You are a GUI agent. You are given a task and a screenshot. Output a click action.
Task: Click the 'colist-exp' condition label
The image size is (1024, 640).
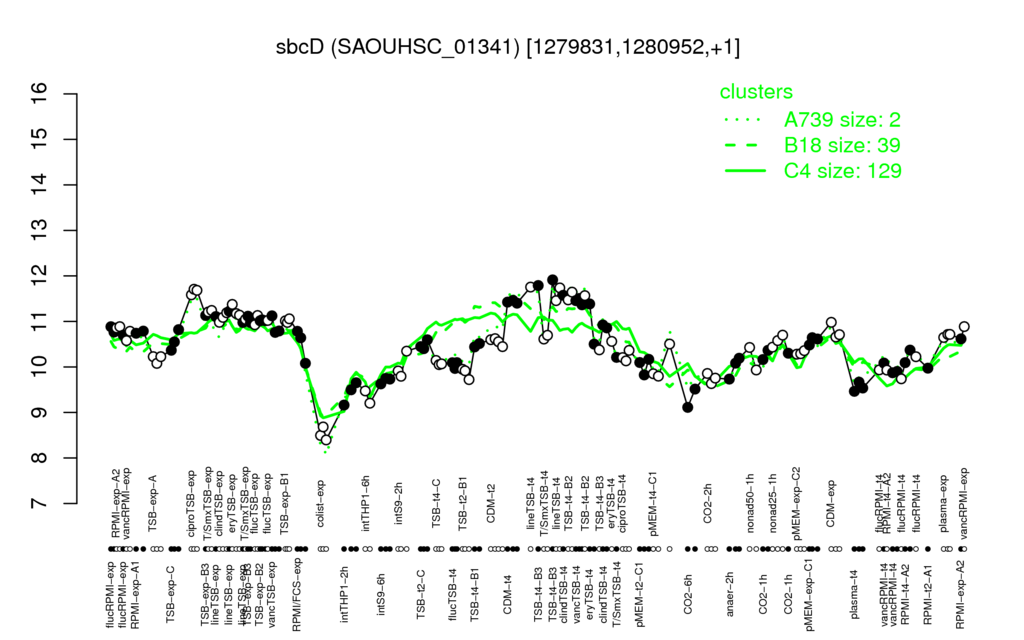tap(321, 504)
